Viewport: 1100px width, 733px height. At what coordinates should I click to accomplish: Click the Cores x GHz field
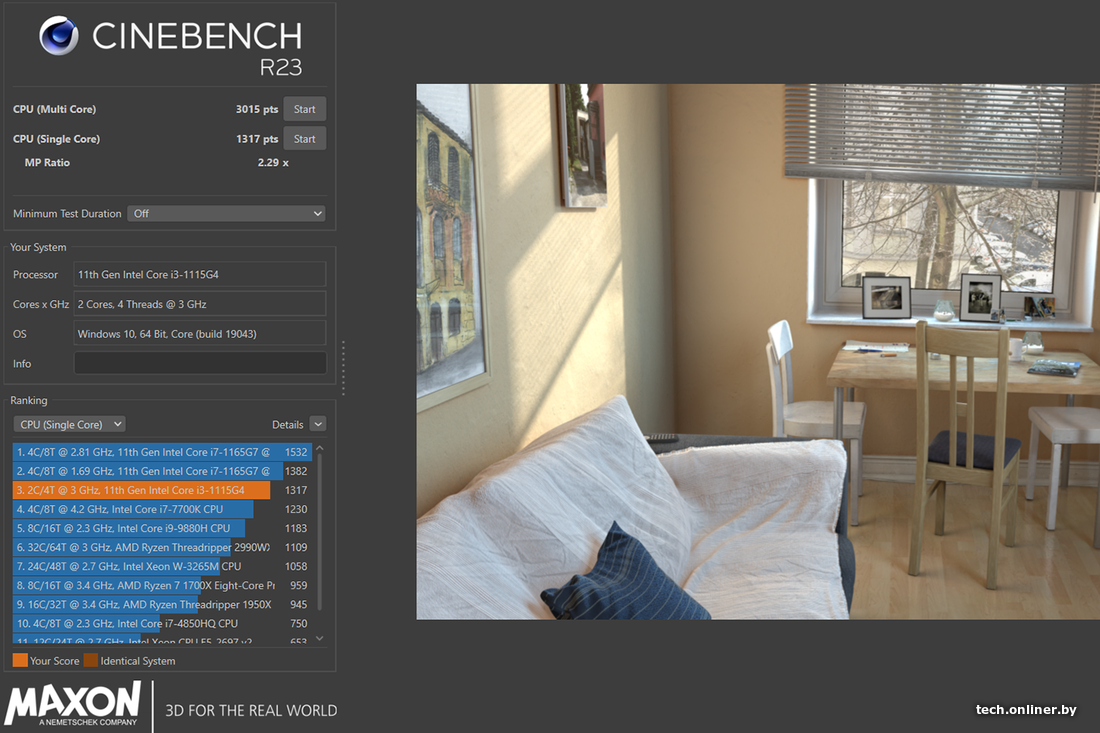click(x=200, y=304)
